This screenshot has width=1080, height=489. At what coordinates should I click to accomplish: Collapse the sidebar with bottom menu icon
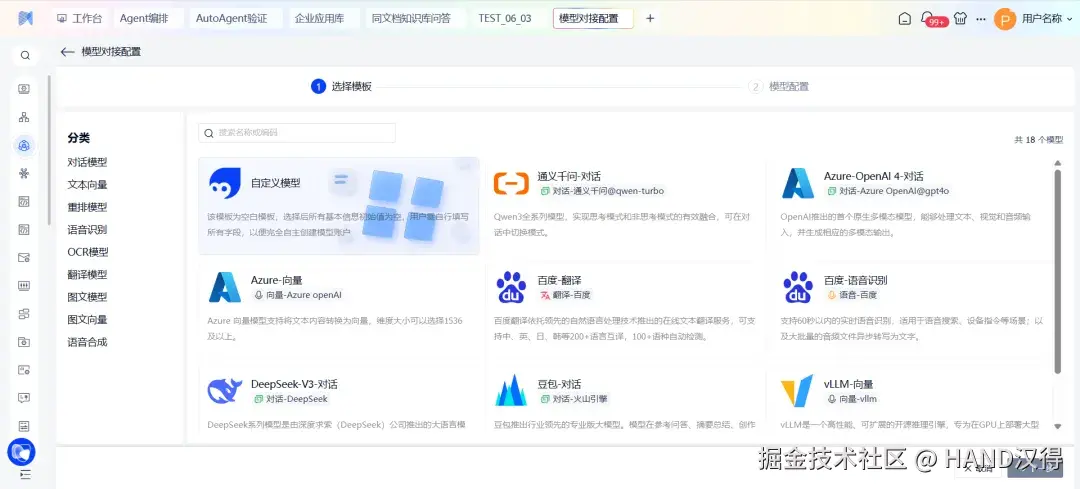pos(25,475)
